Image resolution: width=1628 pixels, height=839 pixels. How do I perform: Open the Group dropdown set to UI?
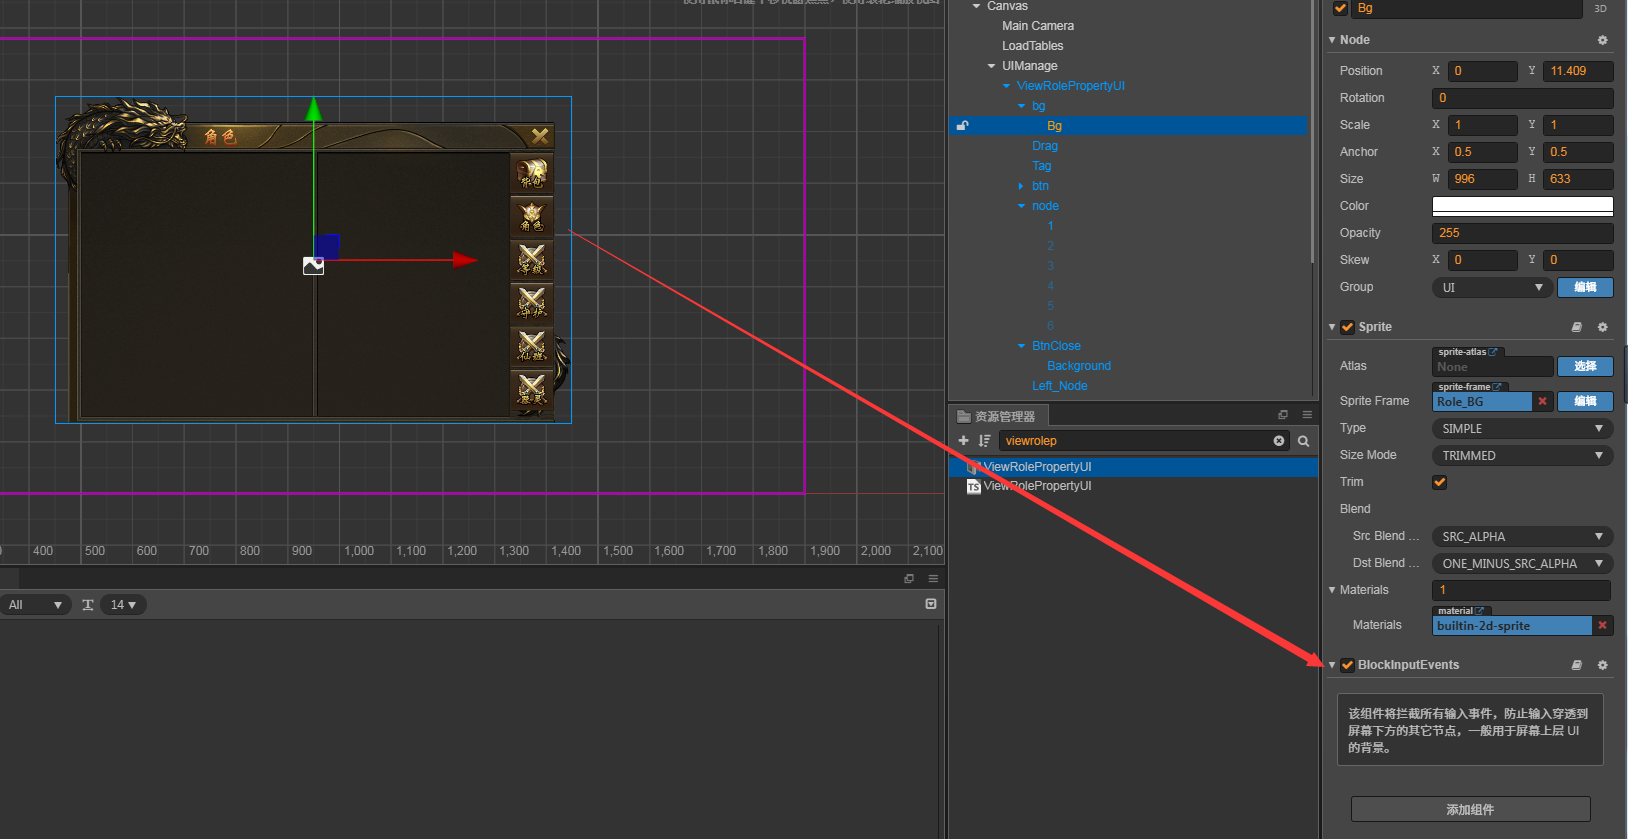[1492, 287]
